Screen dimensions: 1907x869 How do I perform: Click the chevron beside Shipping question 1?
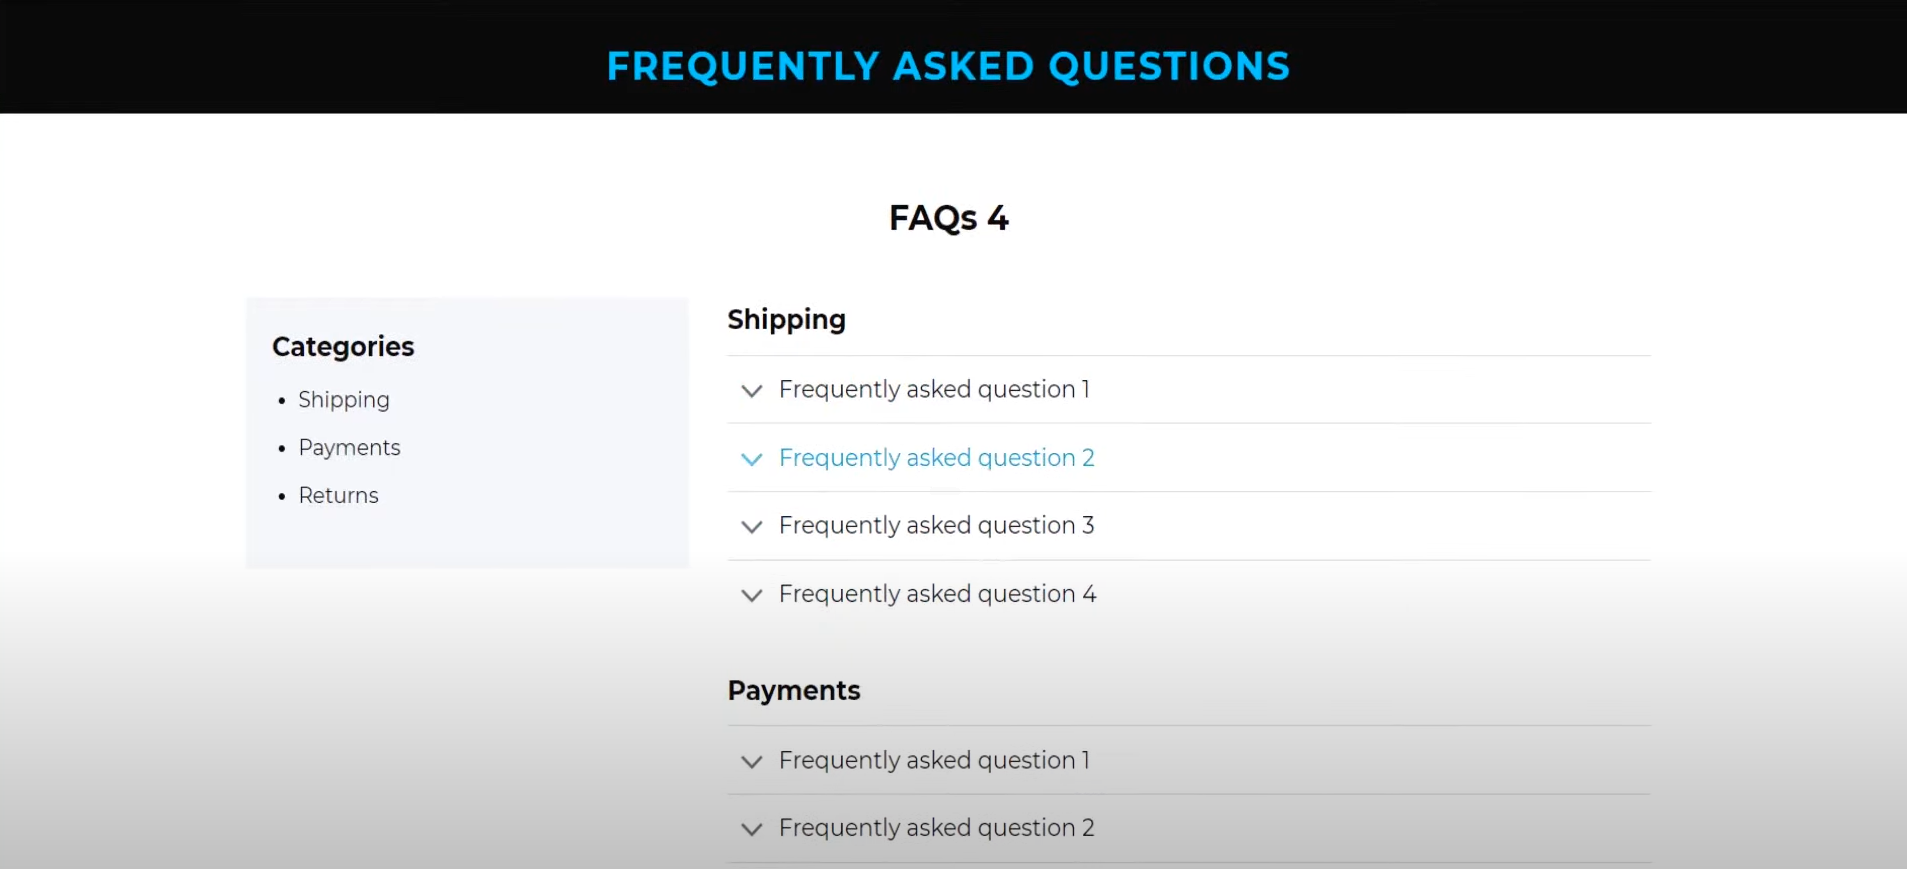[752, 391]
